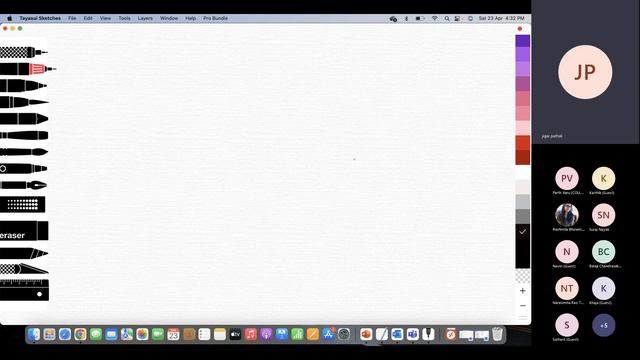Open the Tools menu

pos(124,18)
